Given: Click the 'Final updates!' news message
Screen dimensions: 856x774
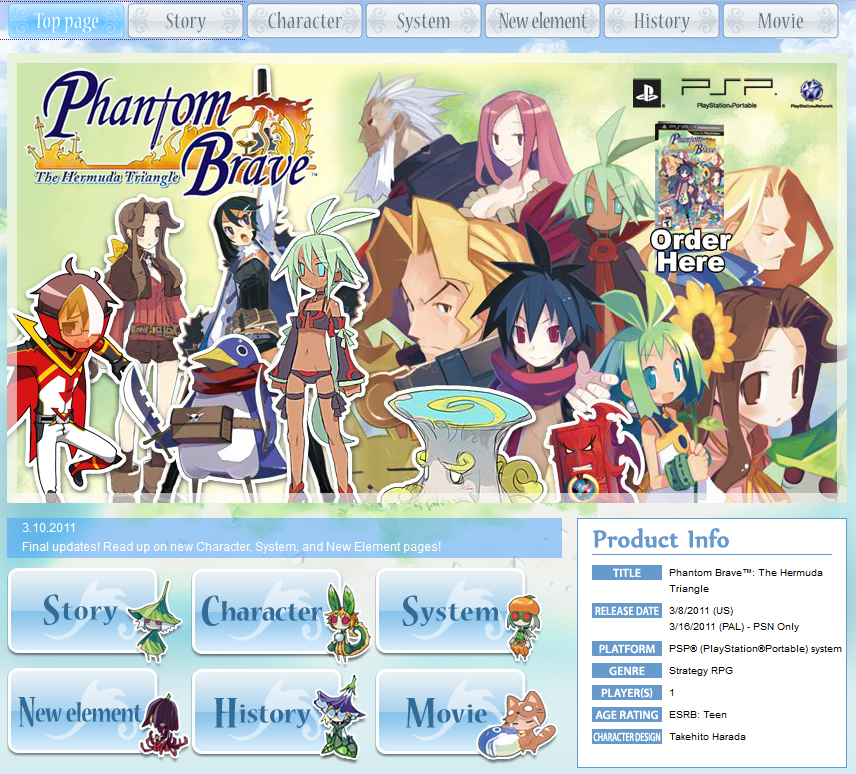Looking at the screenshot, I should 231,546.
